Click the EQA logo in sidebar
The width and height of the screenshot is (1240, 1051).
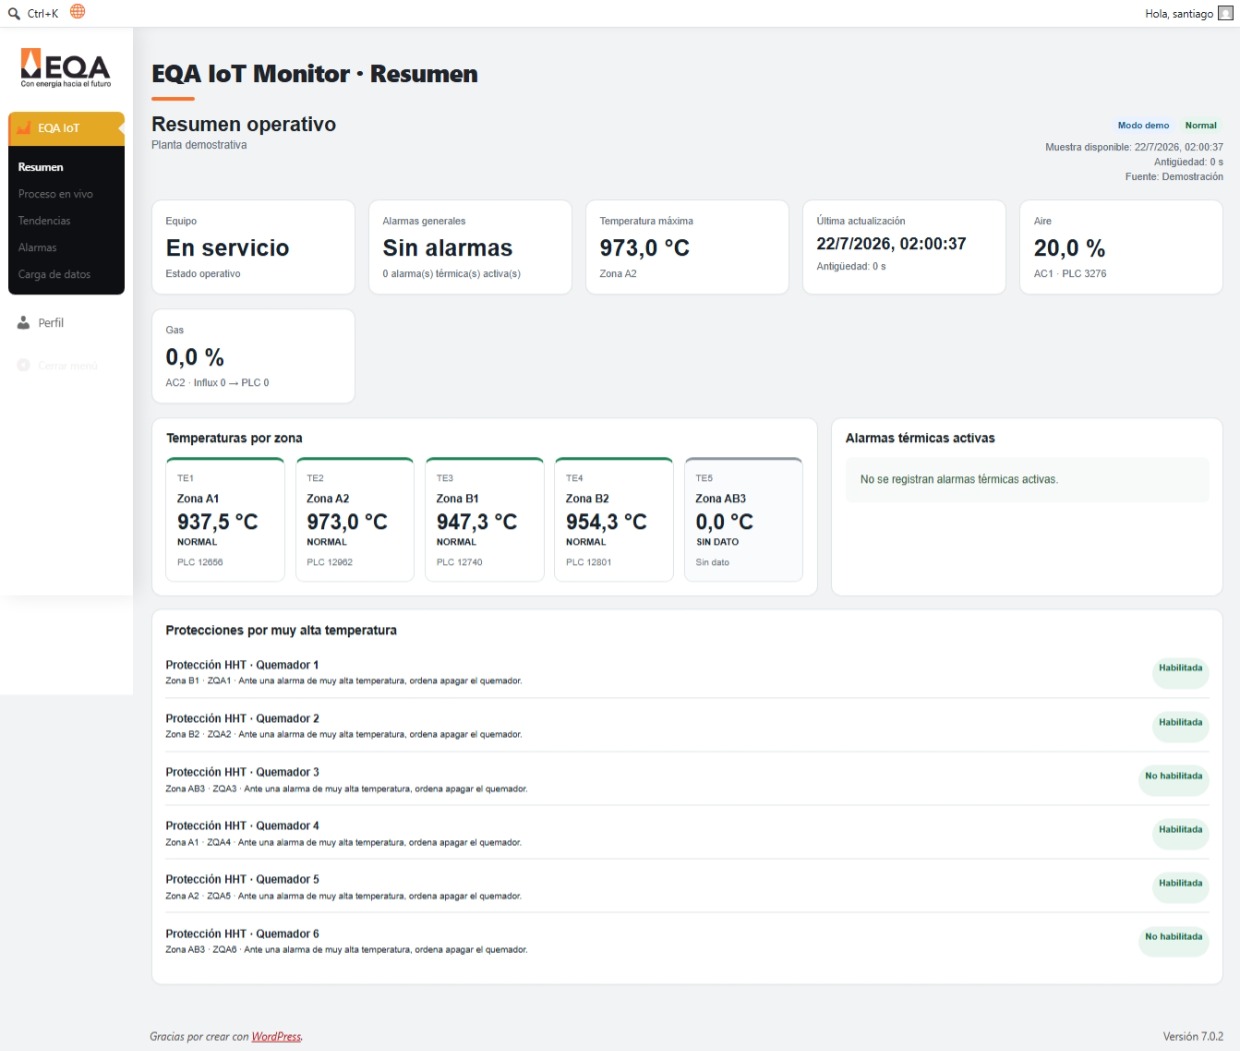click(66, 68)
